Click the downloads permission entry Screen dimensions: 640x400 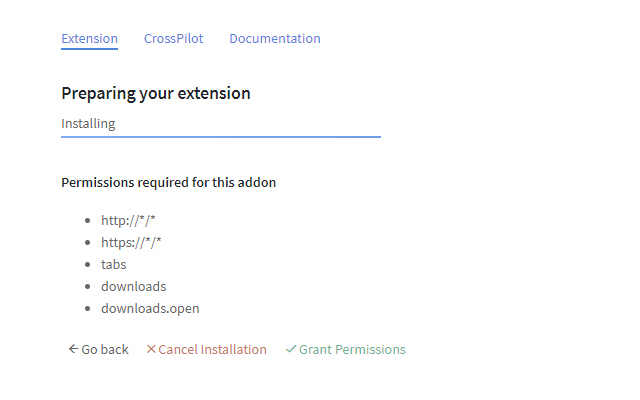click(x=133, y=286)
